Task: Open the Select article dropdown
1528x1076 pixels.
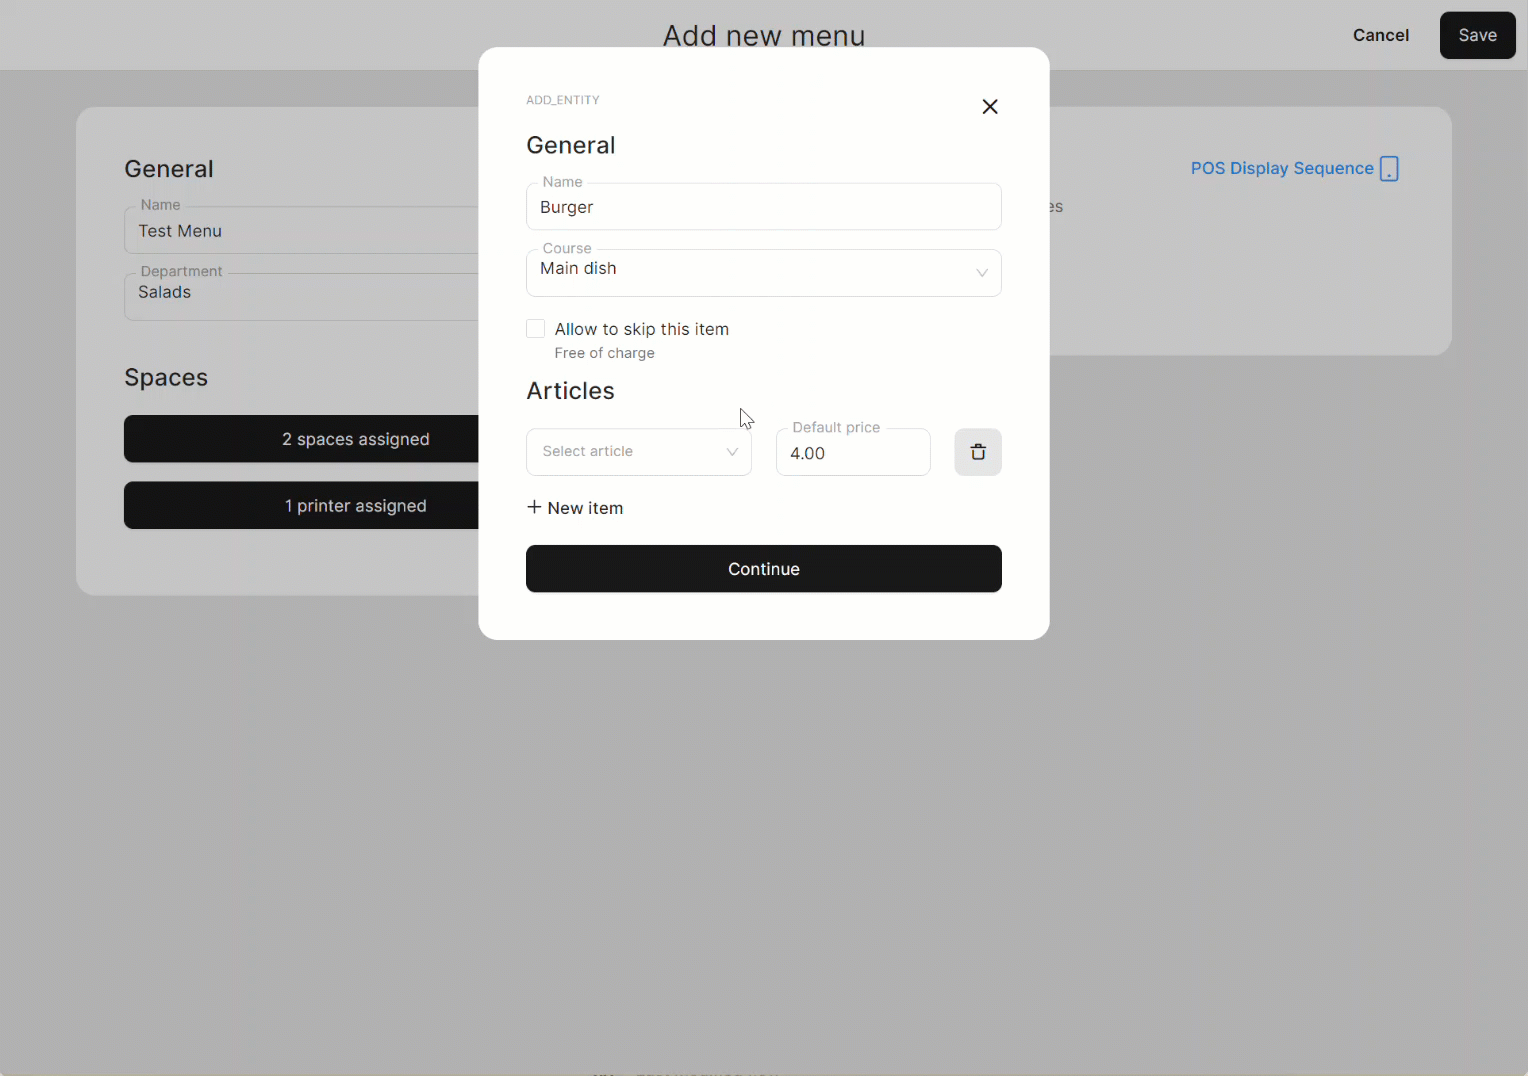Action: [638, 452]
